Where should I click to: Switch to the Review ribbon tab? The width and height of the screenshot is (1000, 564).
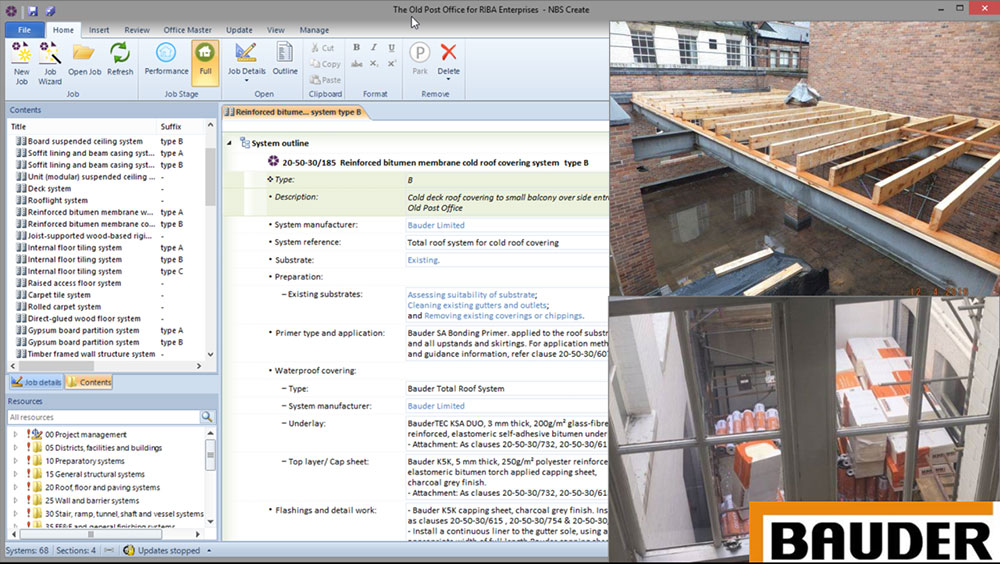coord(136,30)
